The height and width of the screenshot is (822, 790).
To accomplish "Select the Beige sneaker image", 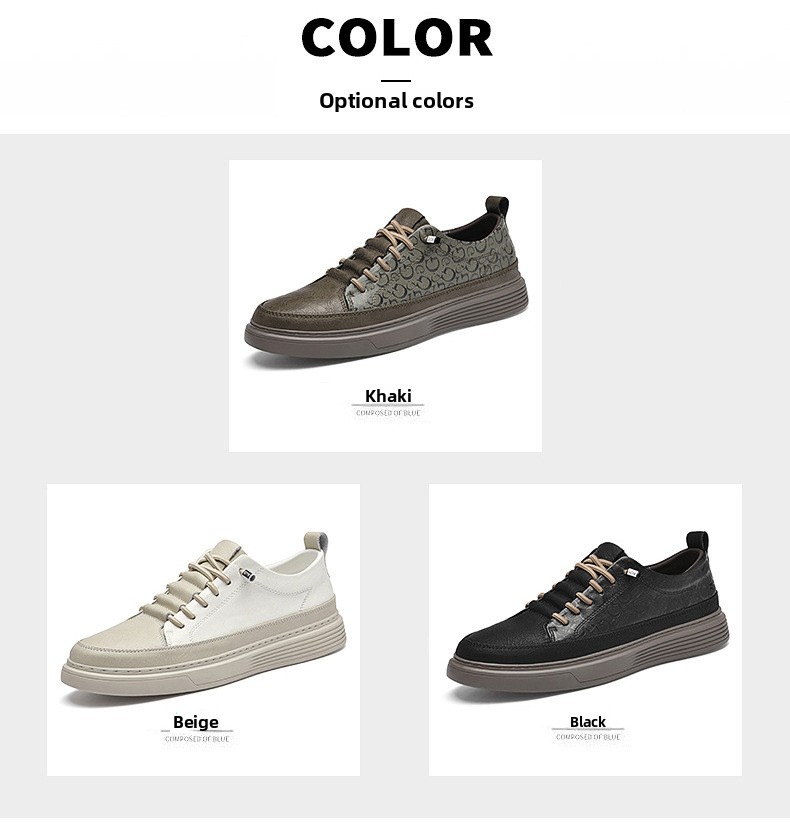I will (203, 615).
